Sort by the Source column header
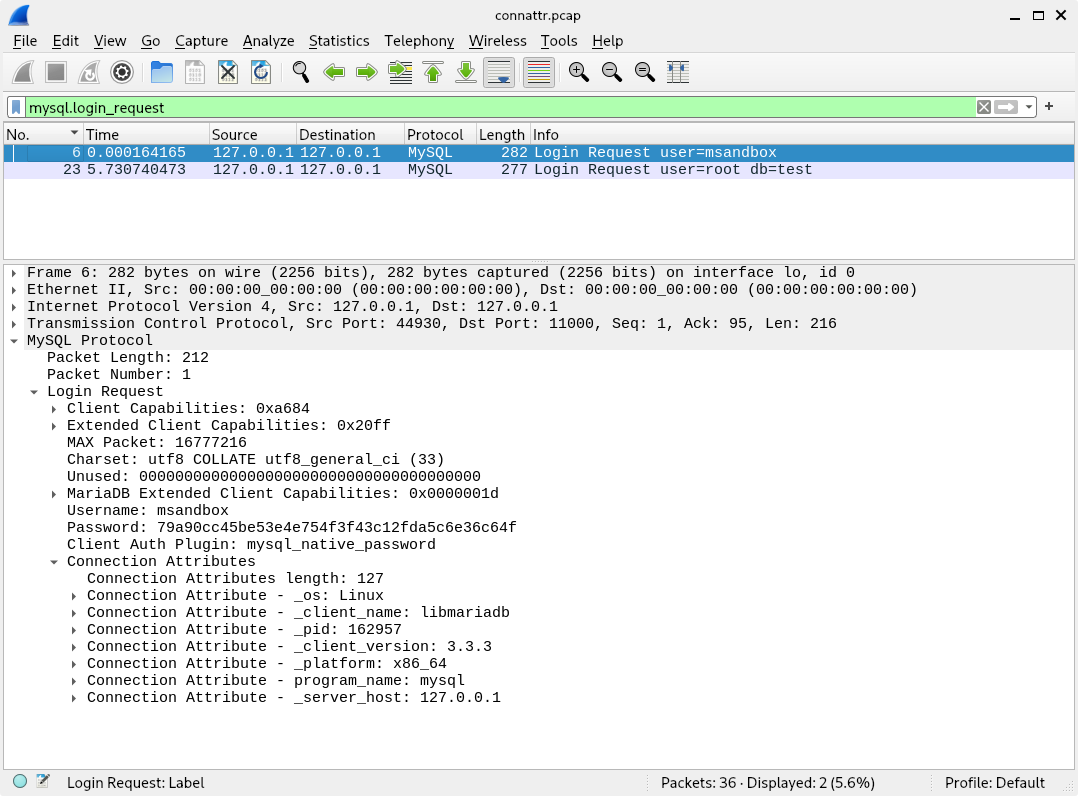This screenshot has height=796, width=1078. coord(252,135)
